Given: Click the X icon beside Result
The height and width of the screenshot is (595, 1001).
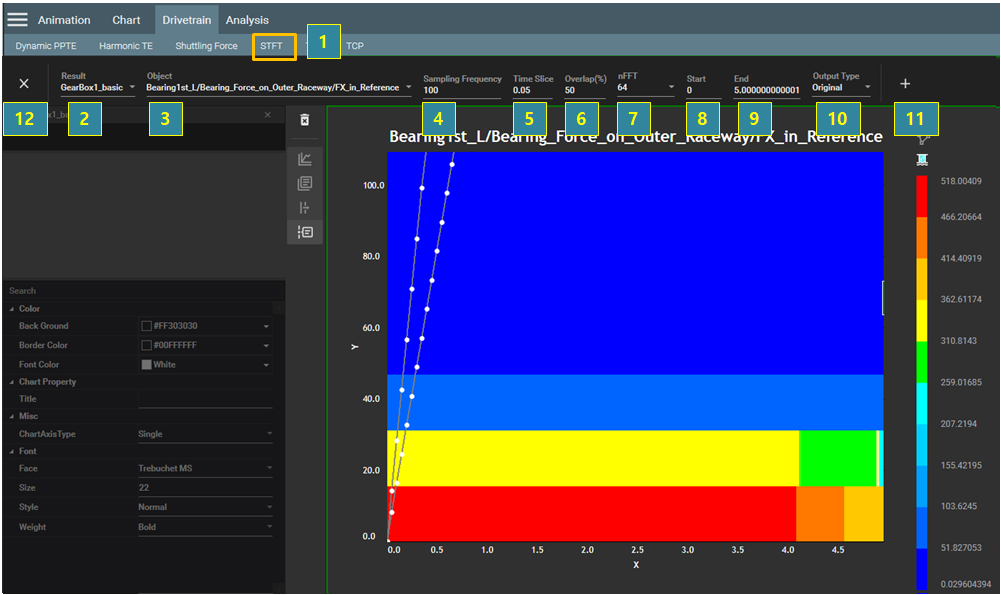Looking at the screenshot, I should (x=24, y=84).
